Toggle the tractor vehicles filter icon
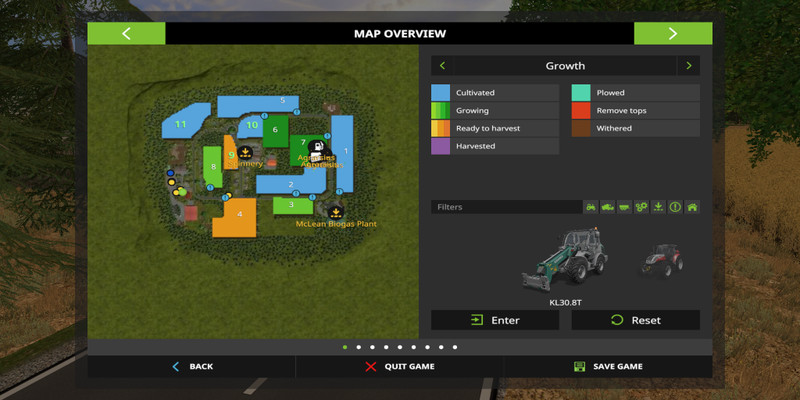The height and width of the screenshot is (400, 800). [x=591, y=207]
